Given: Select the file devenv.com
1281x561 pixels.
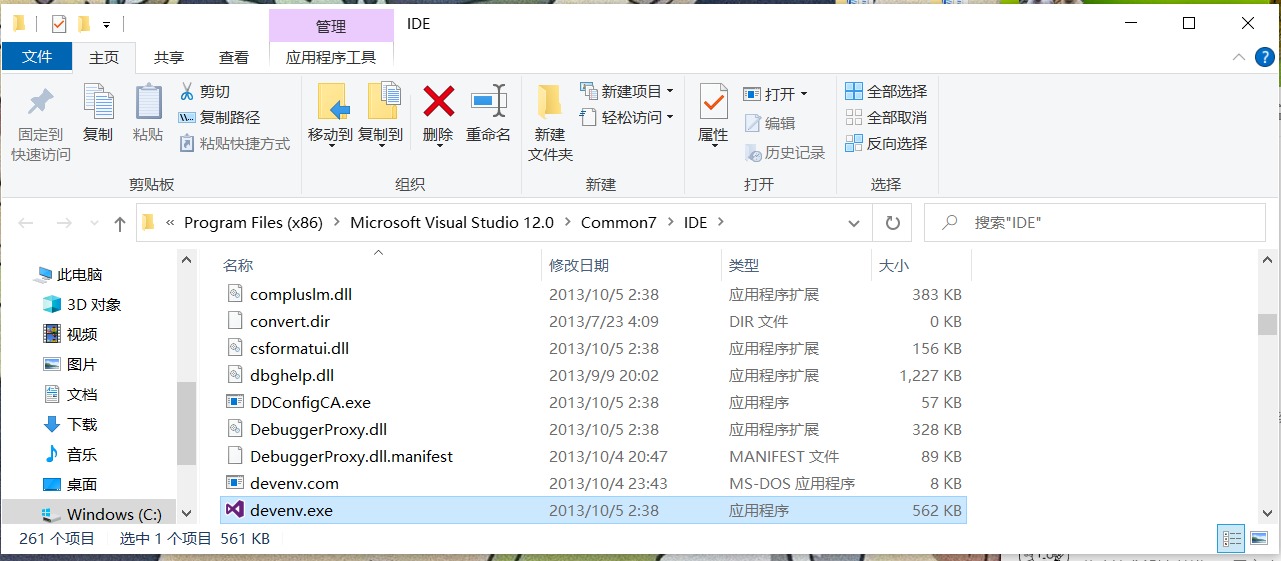Looking at the screenshot, I should pyautogui.click(x=593, y=483).
